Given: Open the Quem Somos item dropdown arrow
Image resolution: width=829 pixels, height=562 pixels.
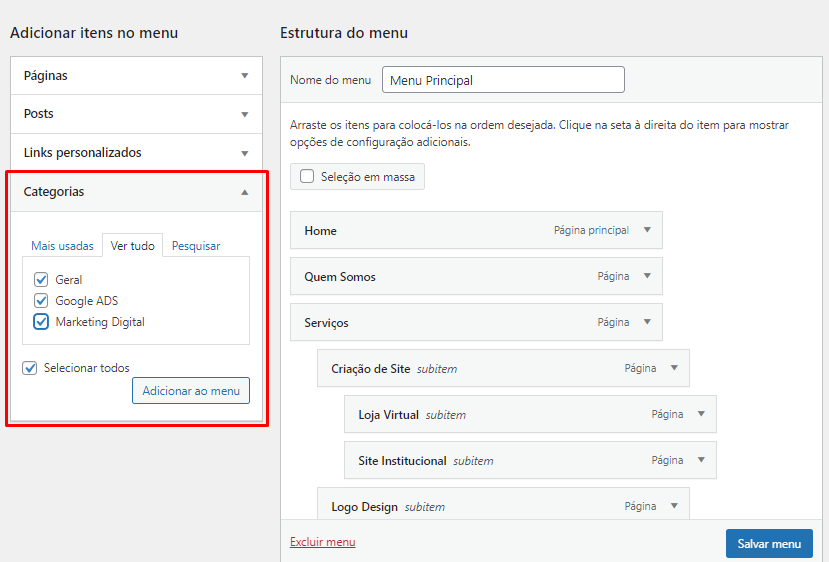Looking at the screenshot, I should pyautogui.click(x=647, y=276).
